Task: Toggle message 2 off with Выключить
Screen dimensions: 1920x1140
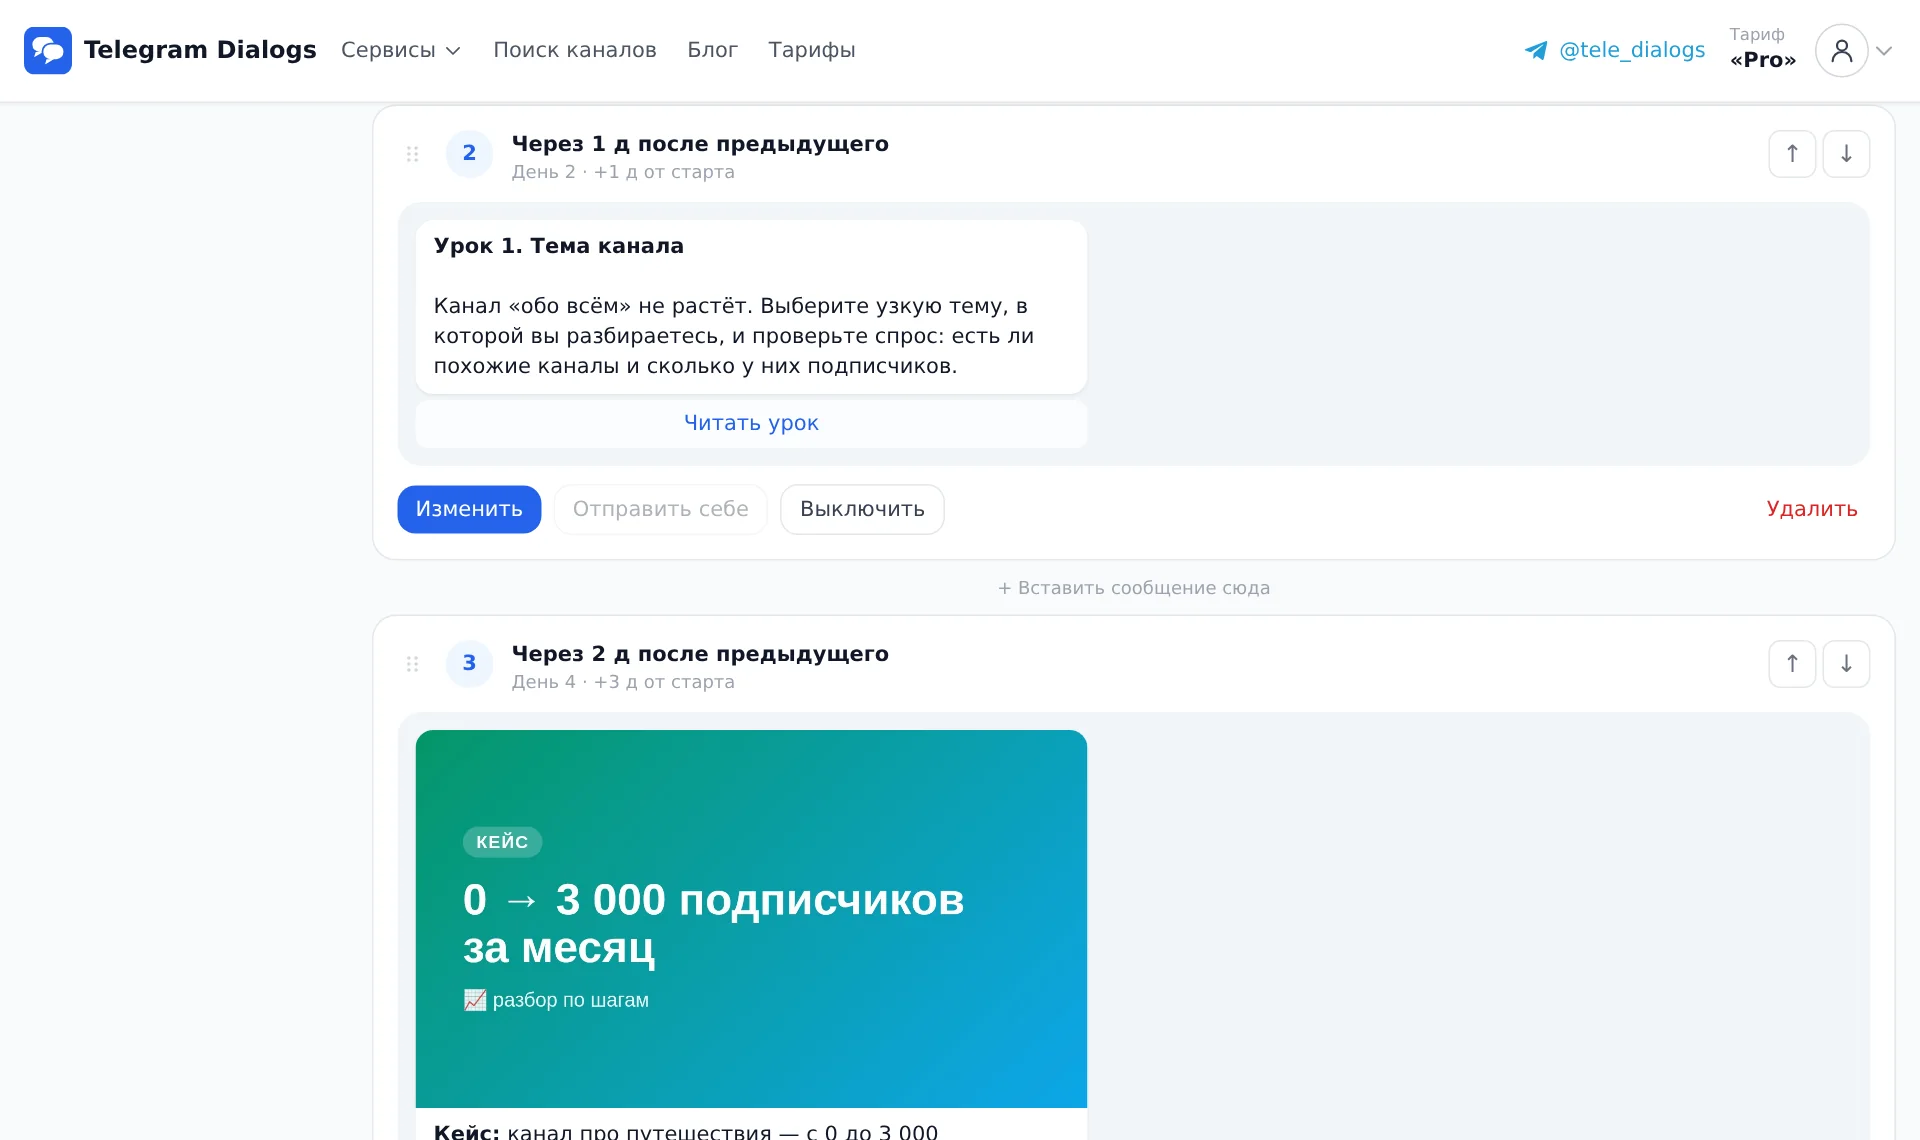Action: click(862, 509)
